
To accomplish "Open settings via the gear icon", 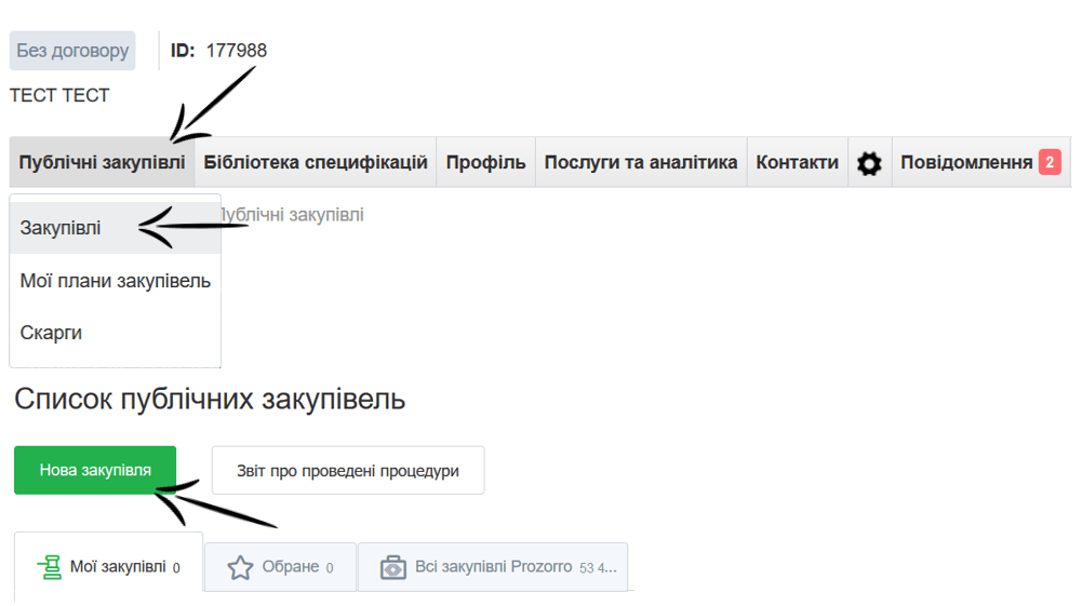I will pos(869,163).
